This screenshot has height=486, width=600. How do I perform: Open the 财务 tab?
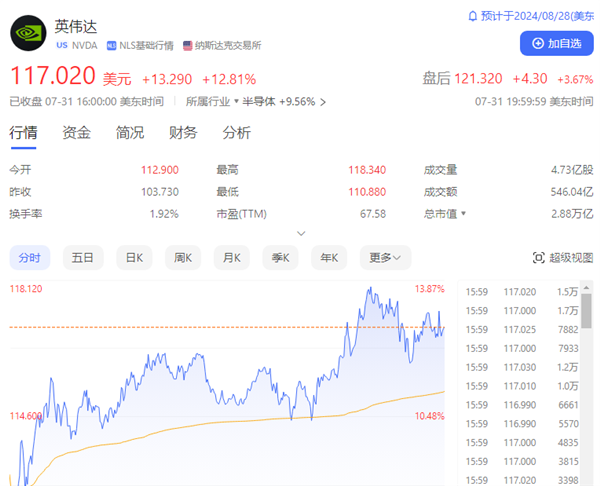[x=182, y=133]
